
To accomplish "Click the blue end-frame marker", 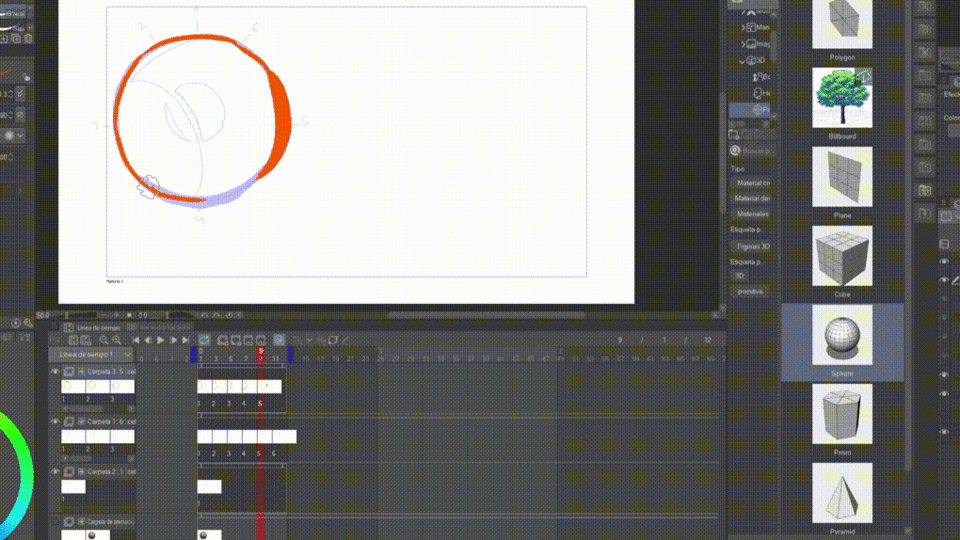I will click(291, 354).
